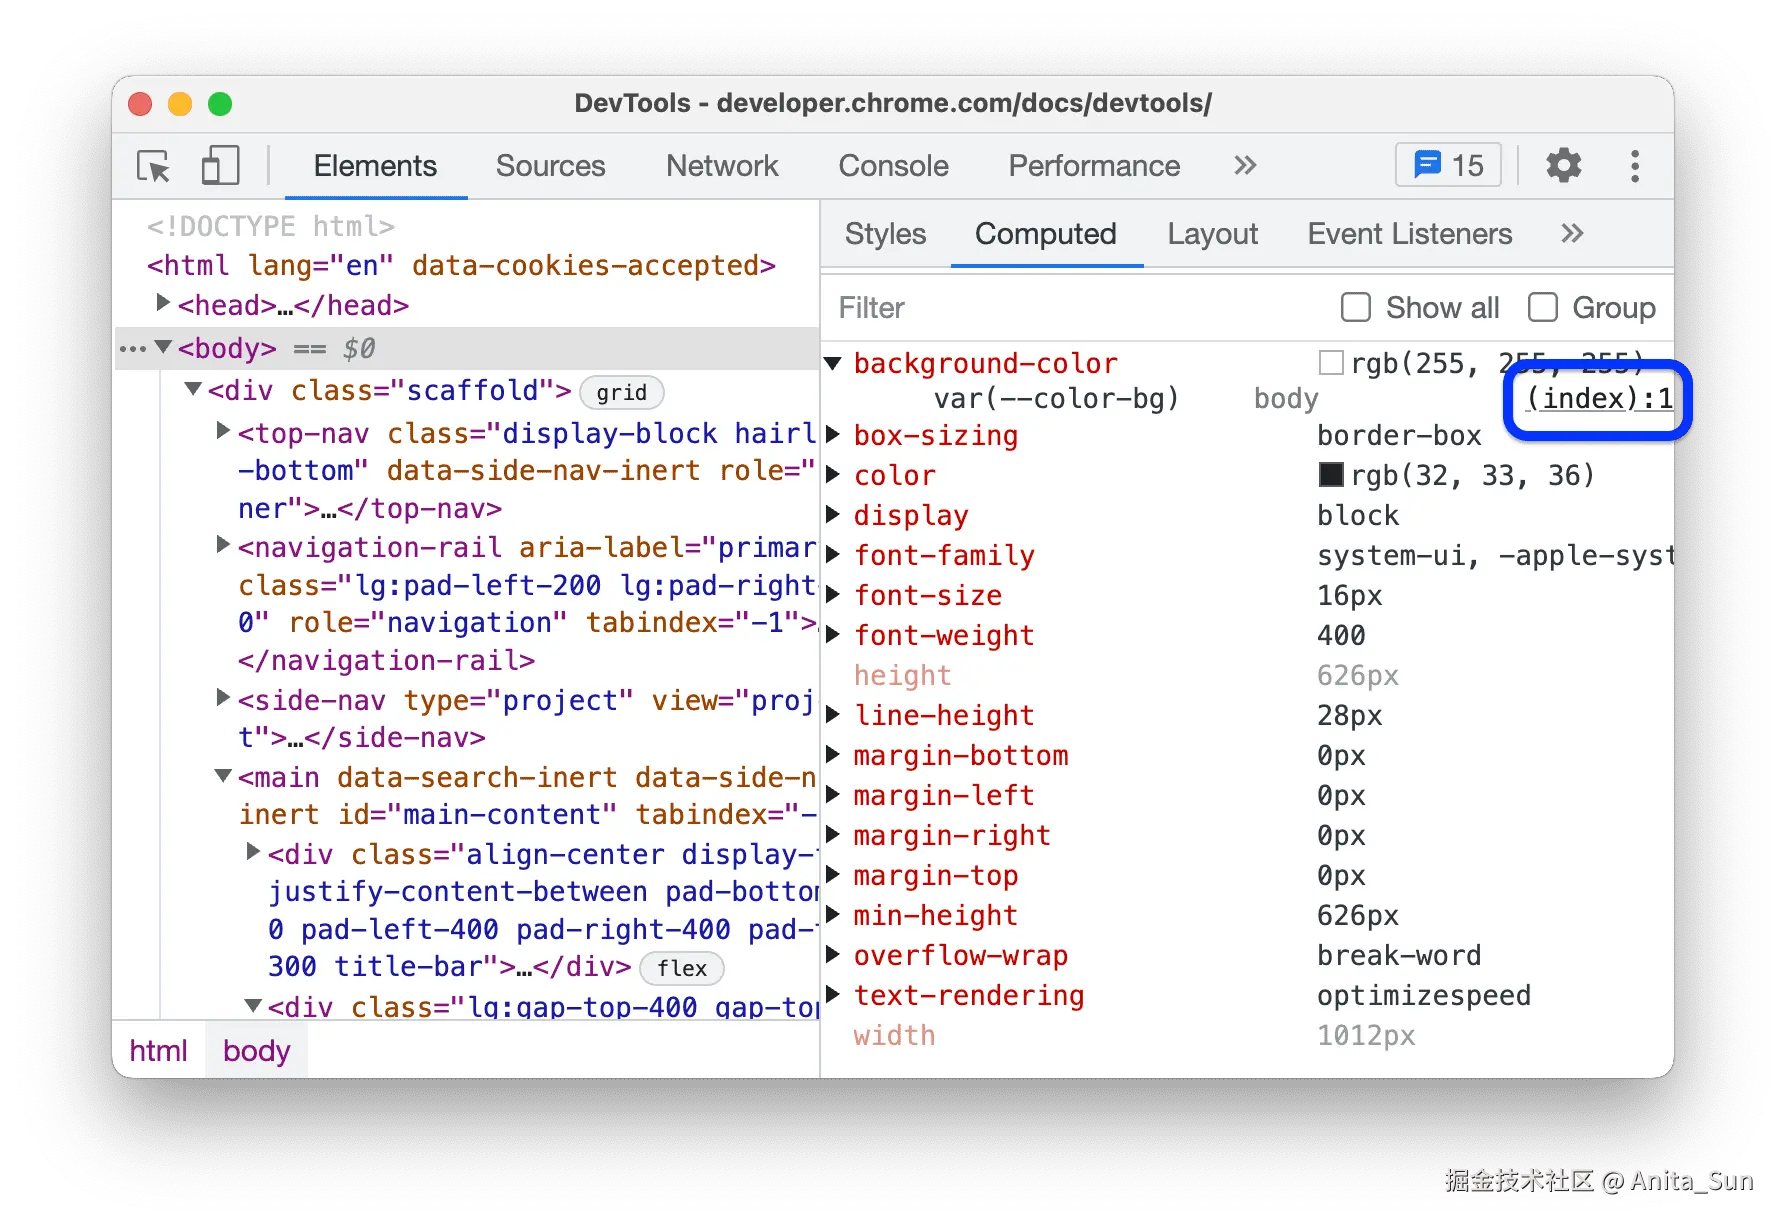Expand the overflow-wrap computed property

pos(832,955)
